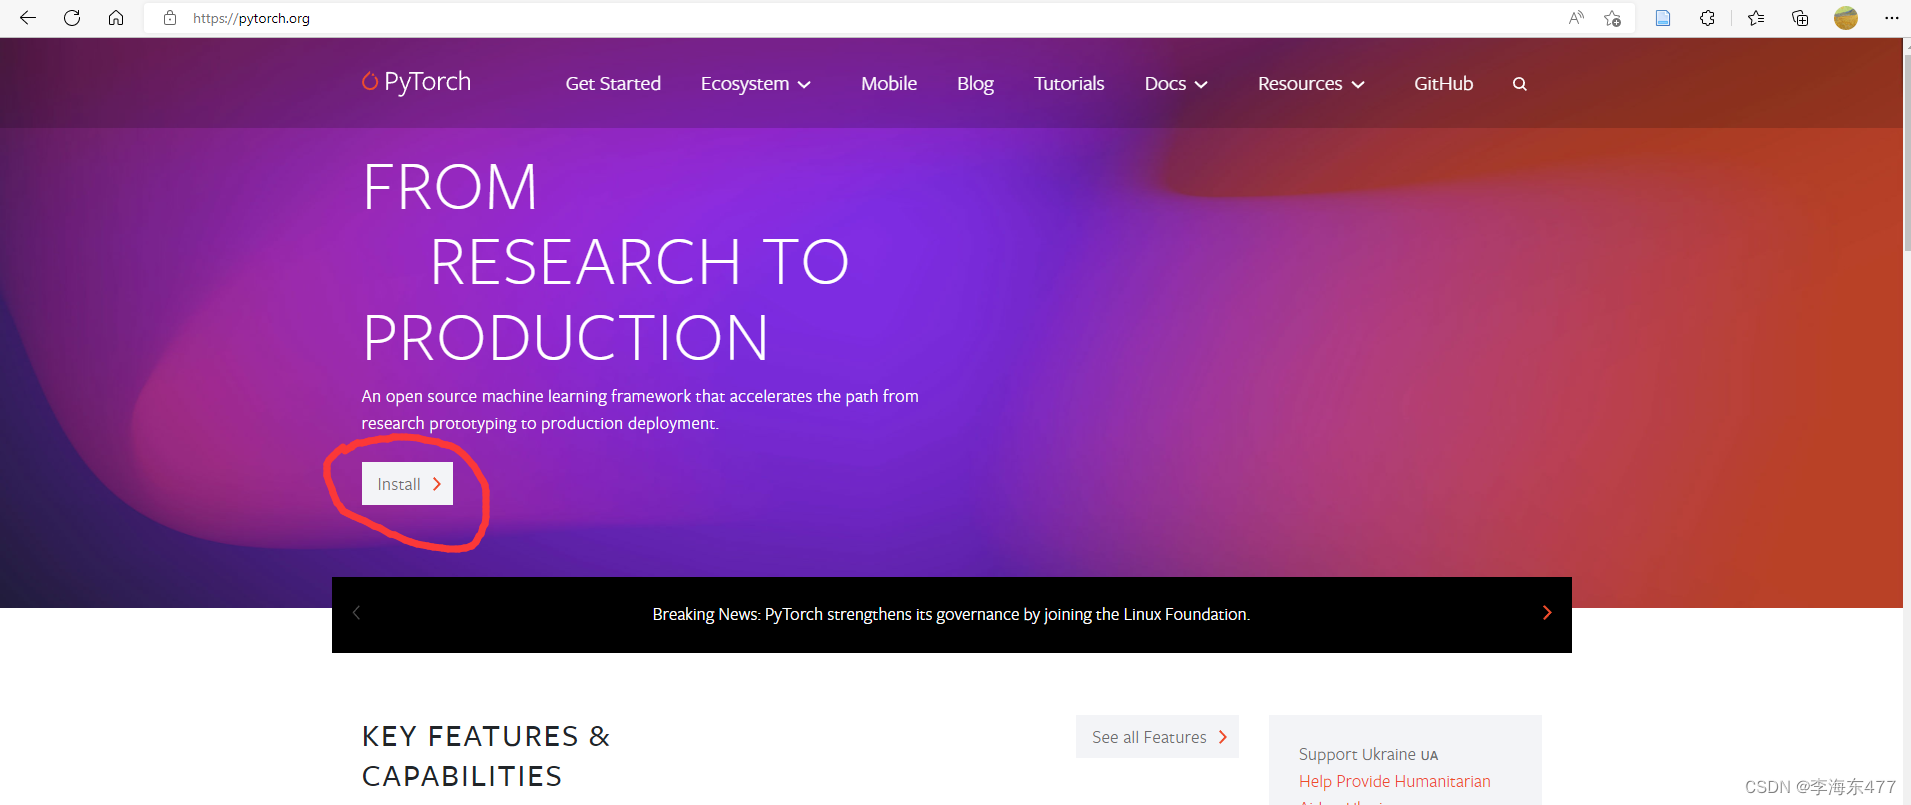This screenshot has height=805, width=1911.
Task: Open the Read aloud feature
Action: 1576,18
